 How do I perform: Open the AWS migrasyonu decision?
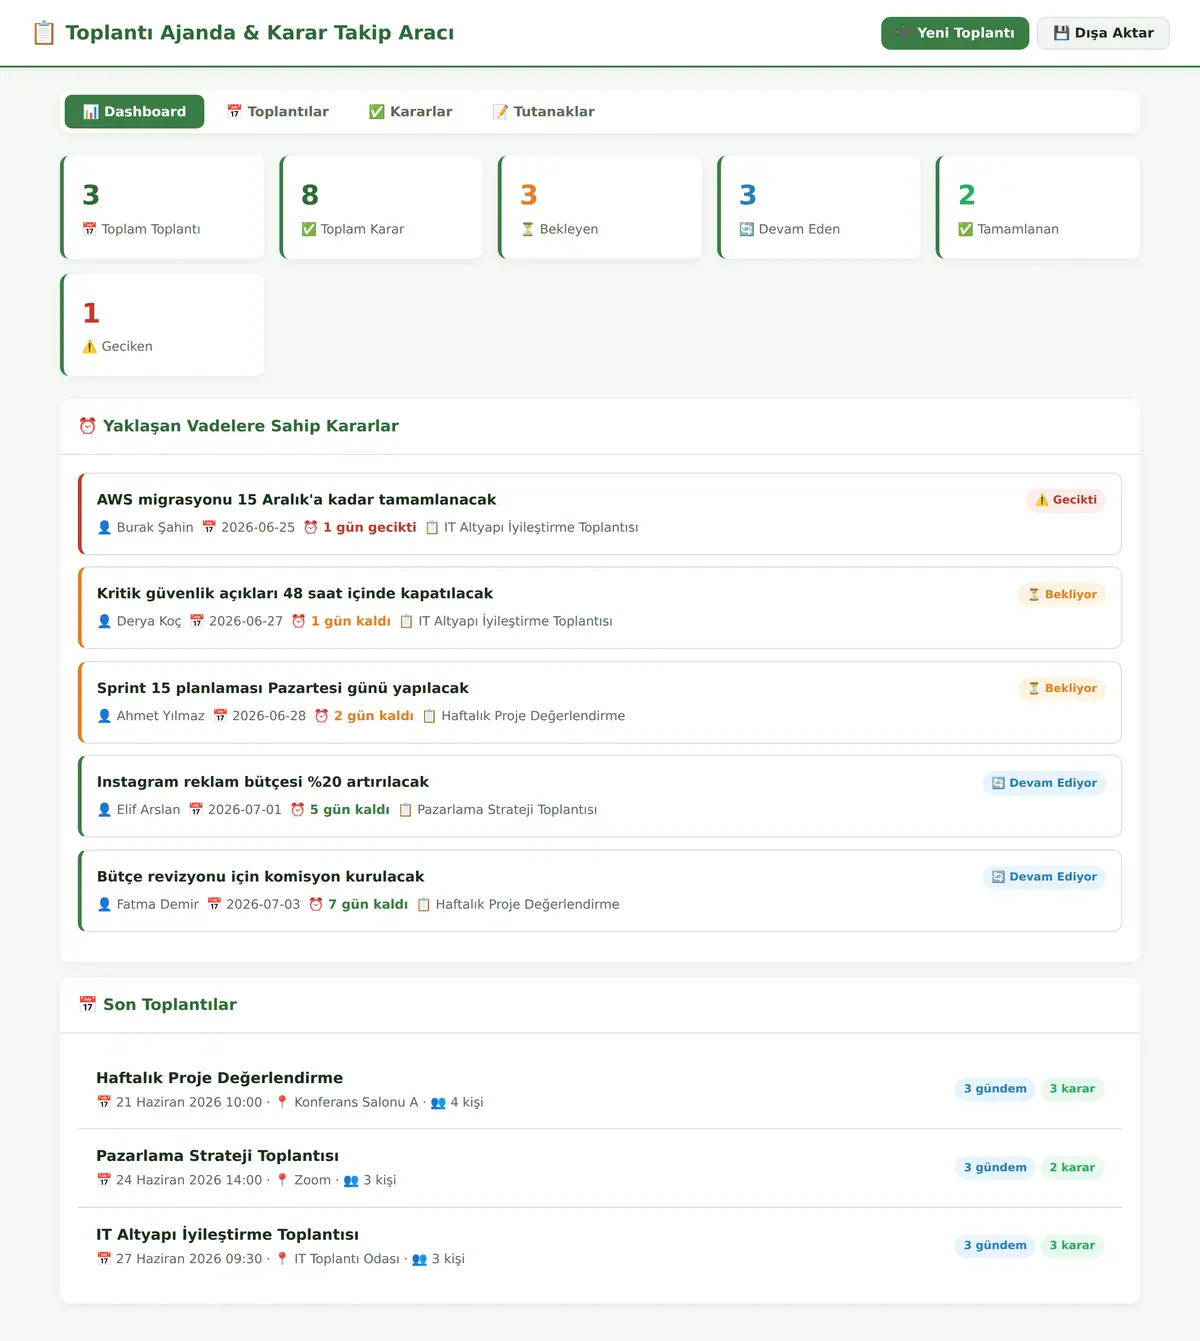[x=600, y=514]
